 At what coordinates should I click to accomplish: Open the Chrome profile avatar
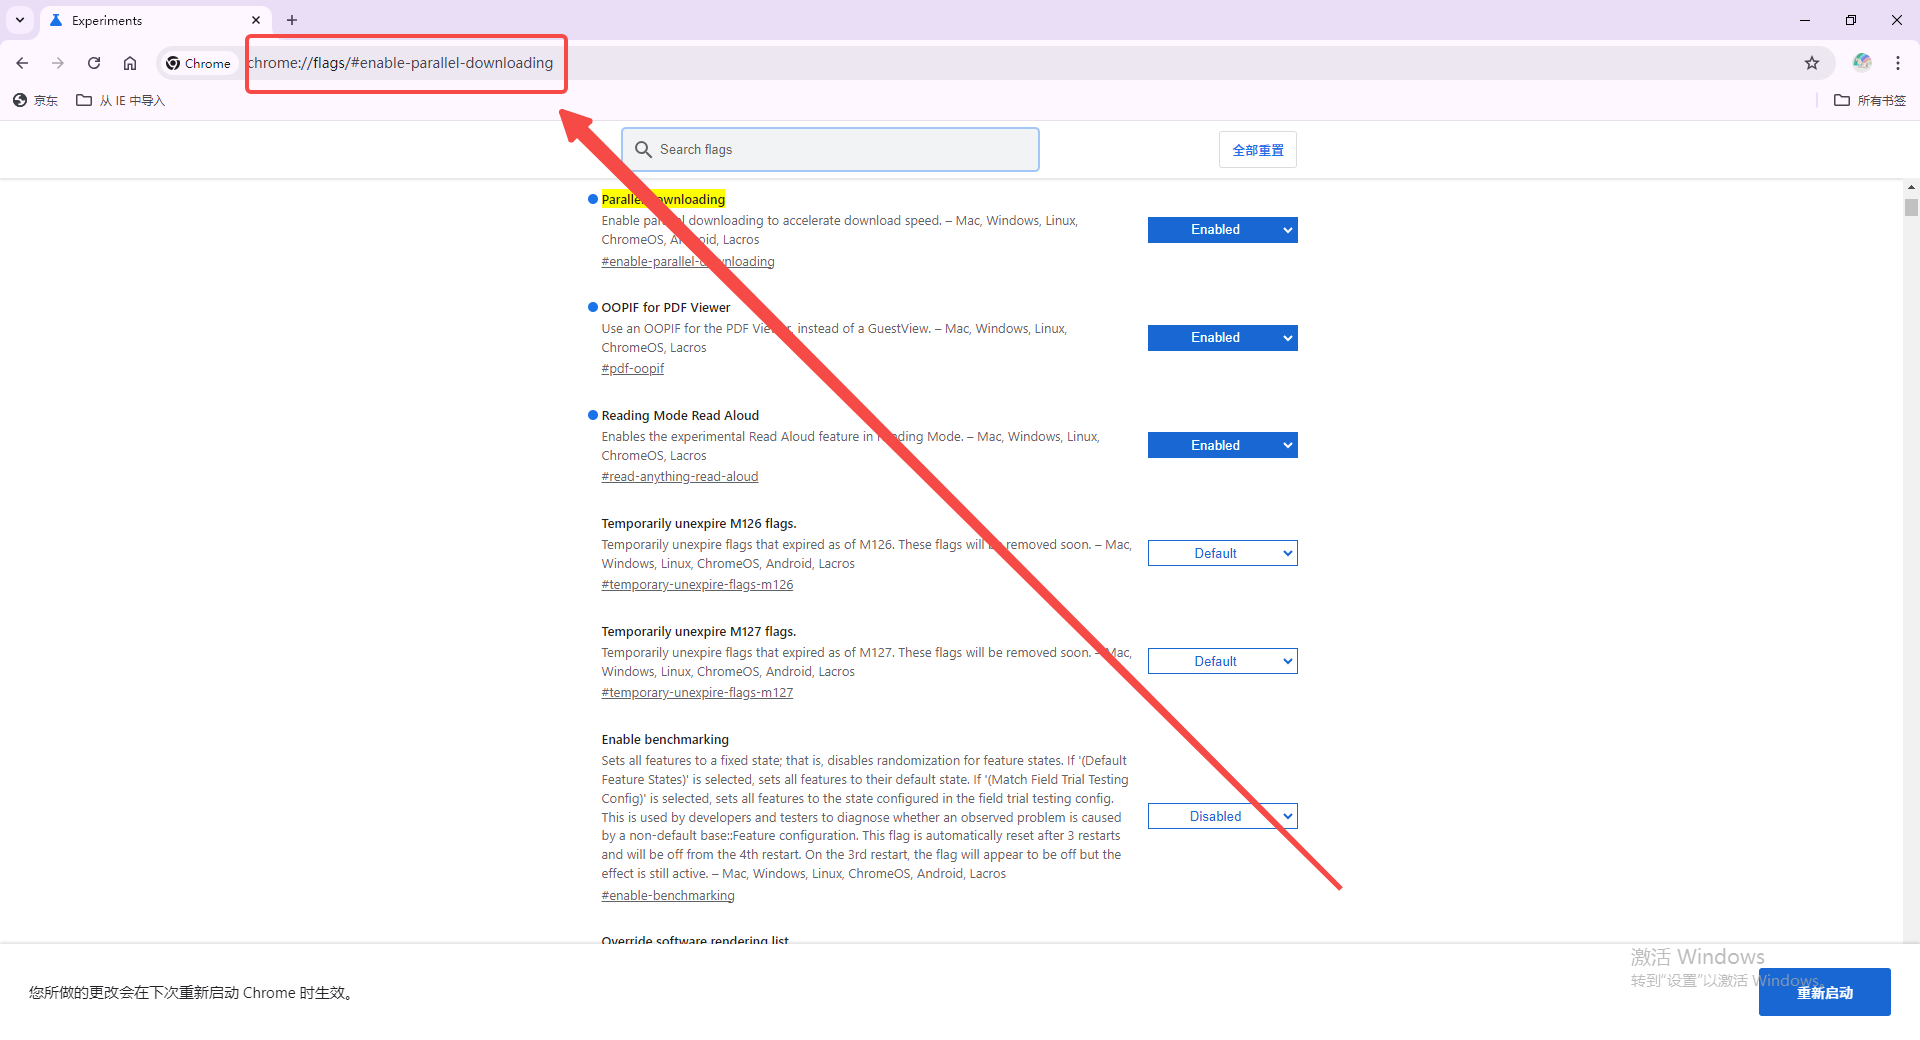(x=1862, y=62)
